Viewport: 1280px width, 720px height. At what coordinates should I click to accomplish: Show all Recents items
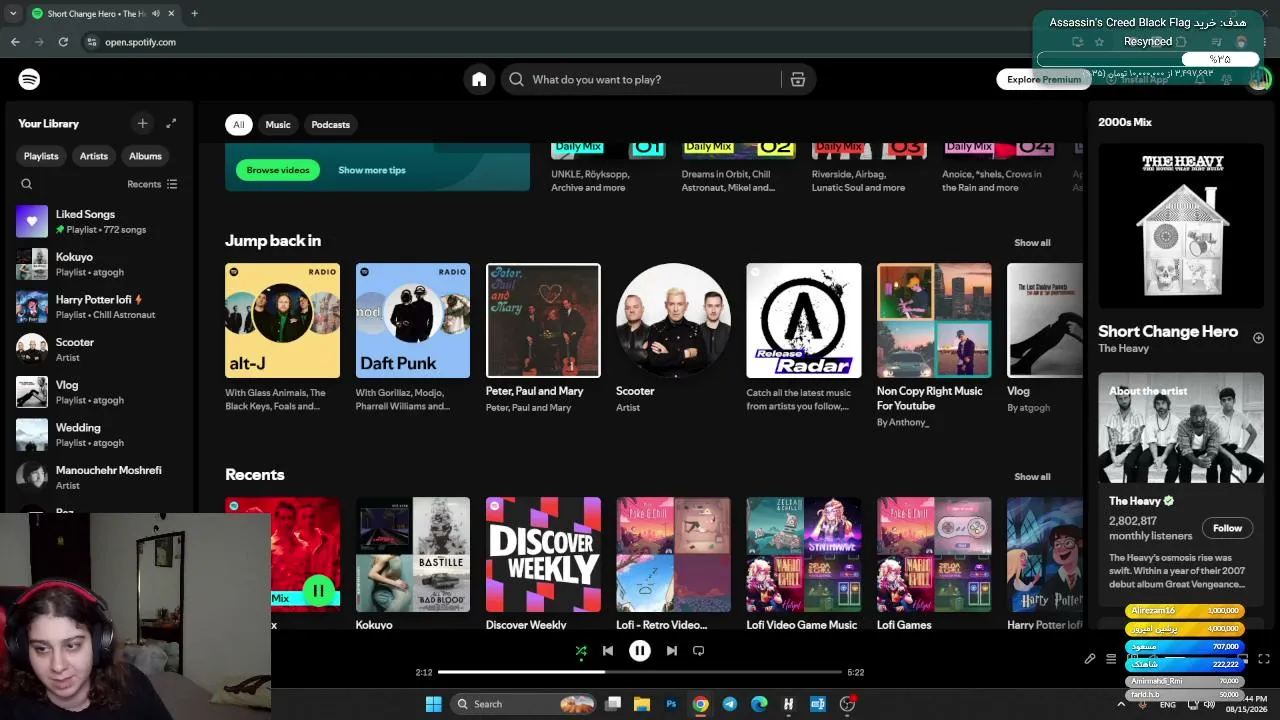click(x=1032, y=477)
